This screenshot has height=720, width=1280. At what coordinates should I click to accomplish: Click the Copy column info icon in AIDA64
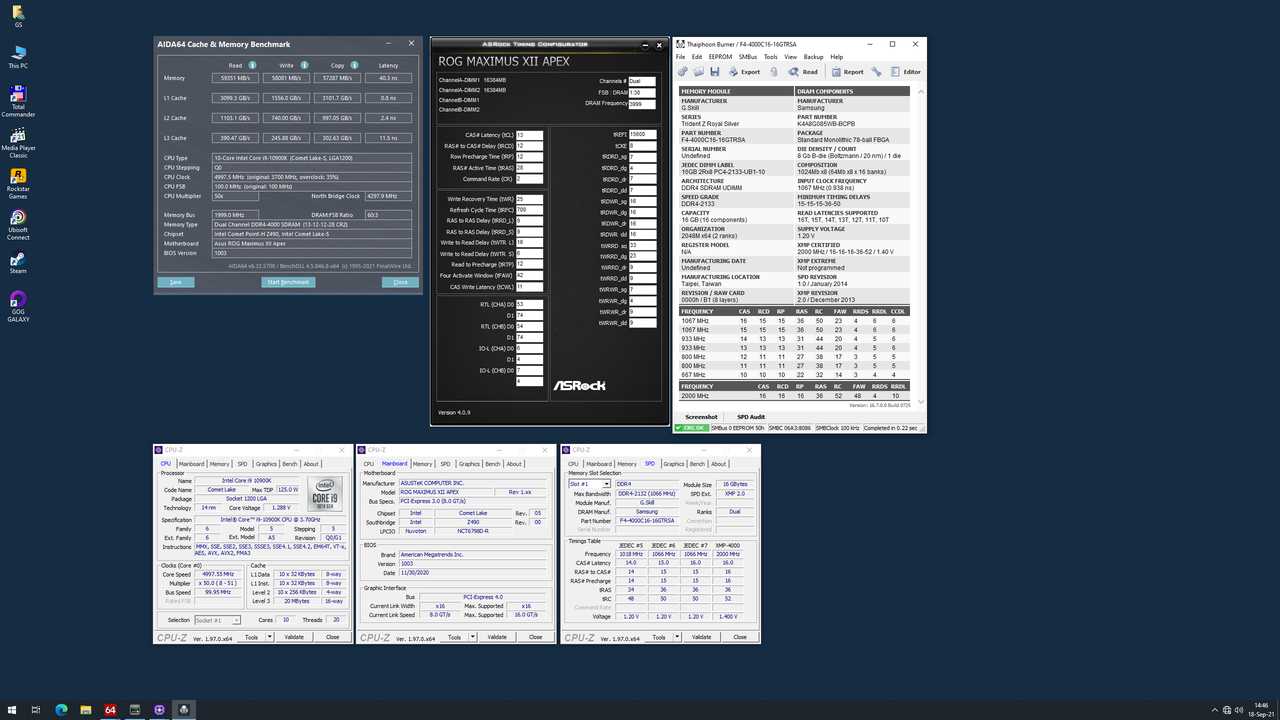(356, 66)
